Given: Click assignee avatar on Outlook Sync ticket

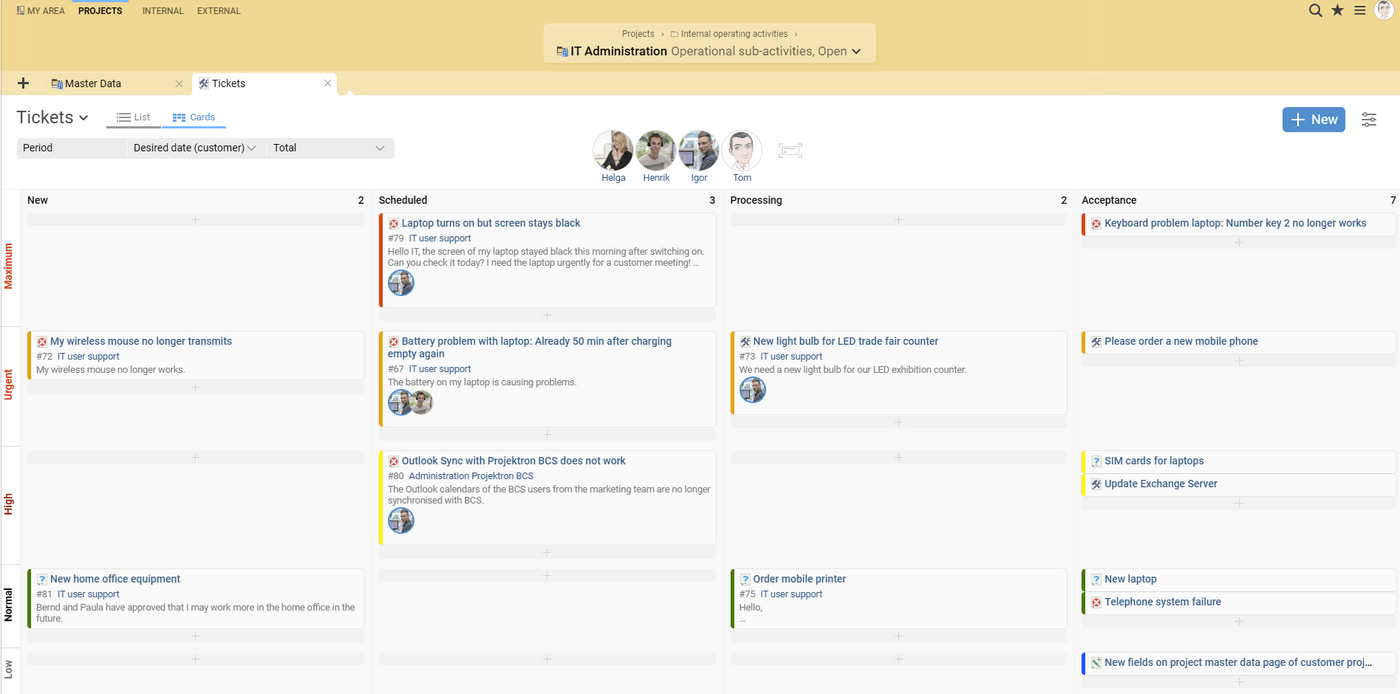Looking at the screenshot, I should (x=401, y=521).
